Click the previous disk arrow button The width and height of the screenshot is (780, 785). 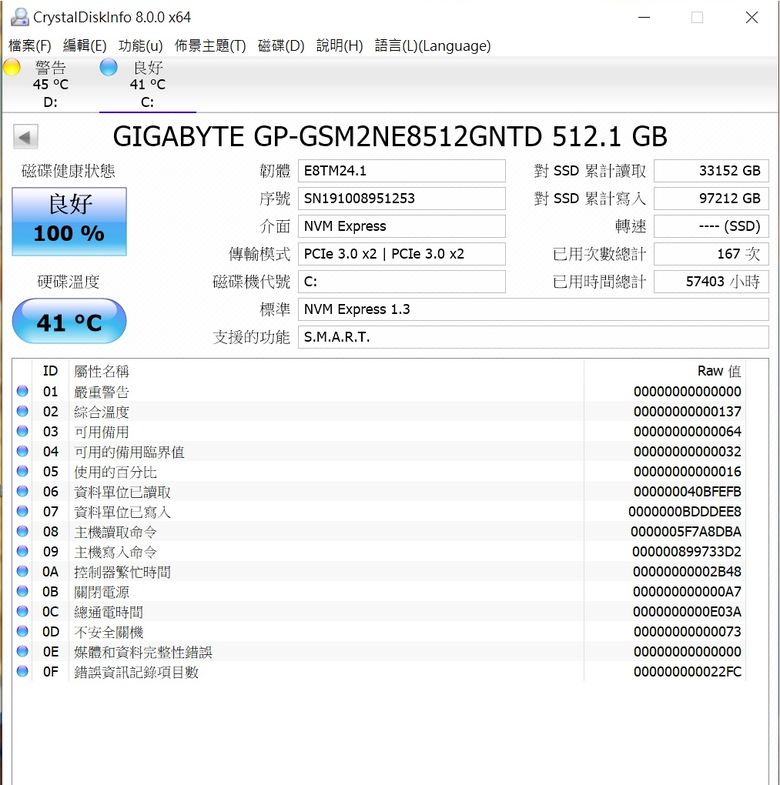25,137
